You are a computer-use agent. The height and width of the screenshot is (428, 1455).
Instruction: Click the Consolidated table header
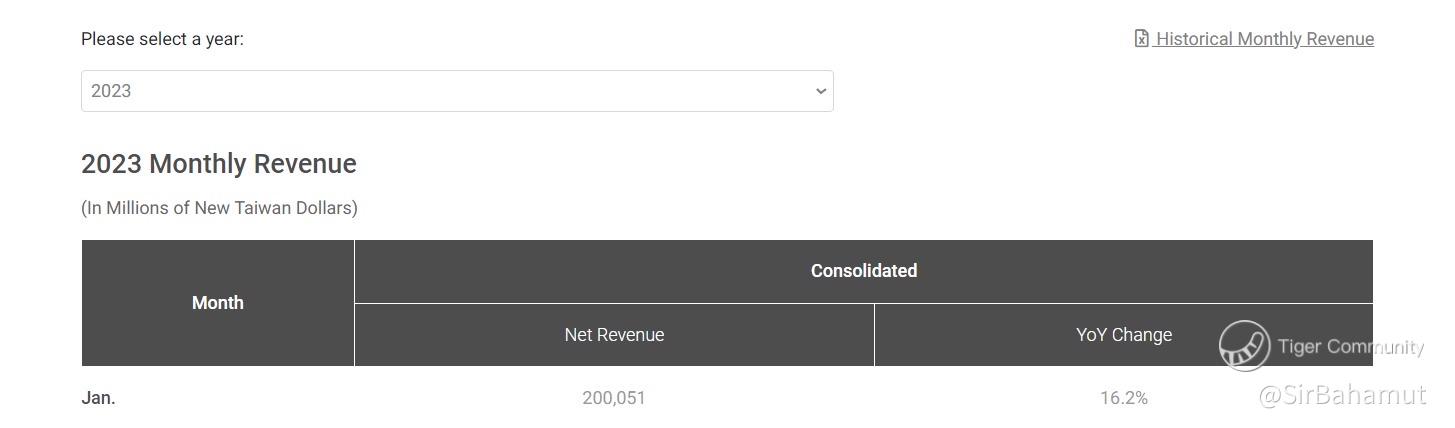(863, 271)
